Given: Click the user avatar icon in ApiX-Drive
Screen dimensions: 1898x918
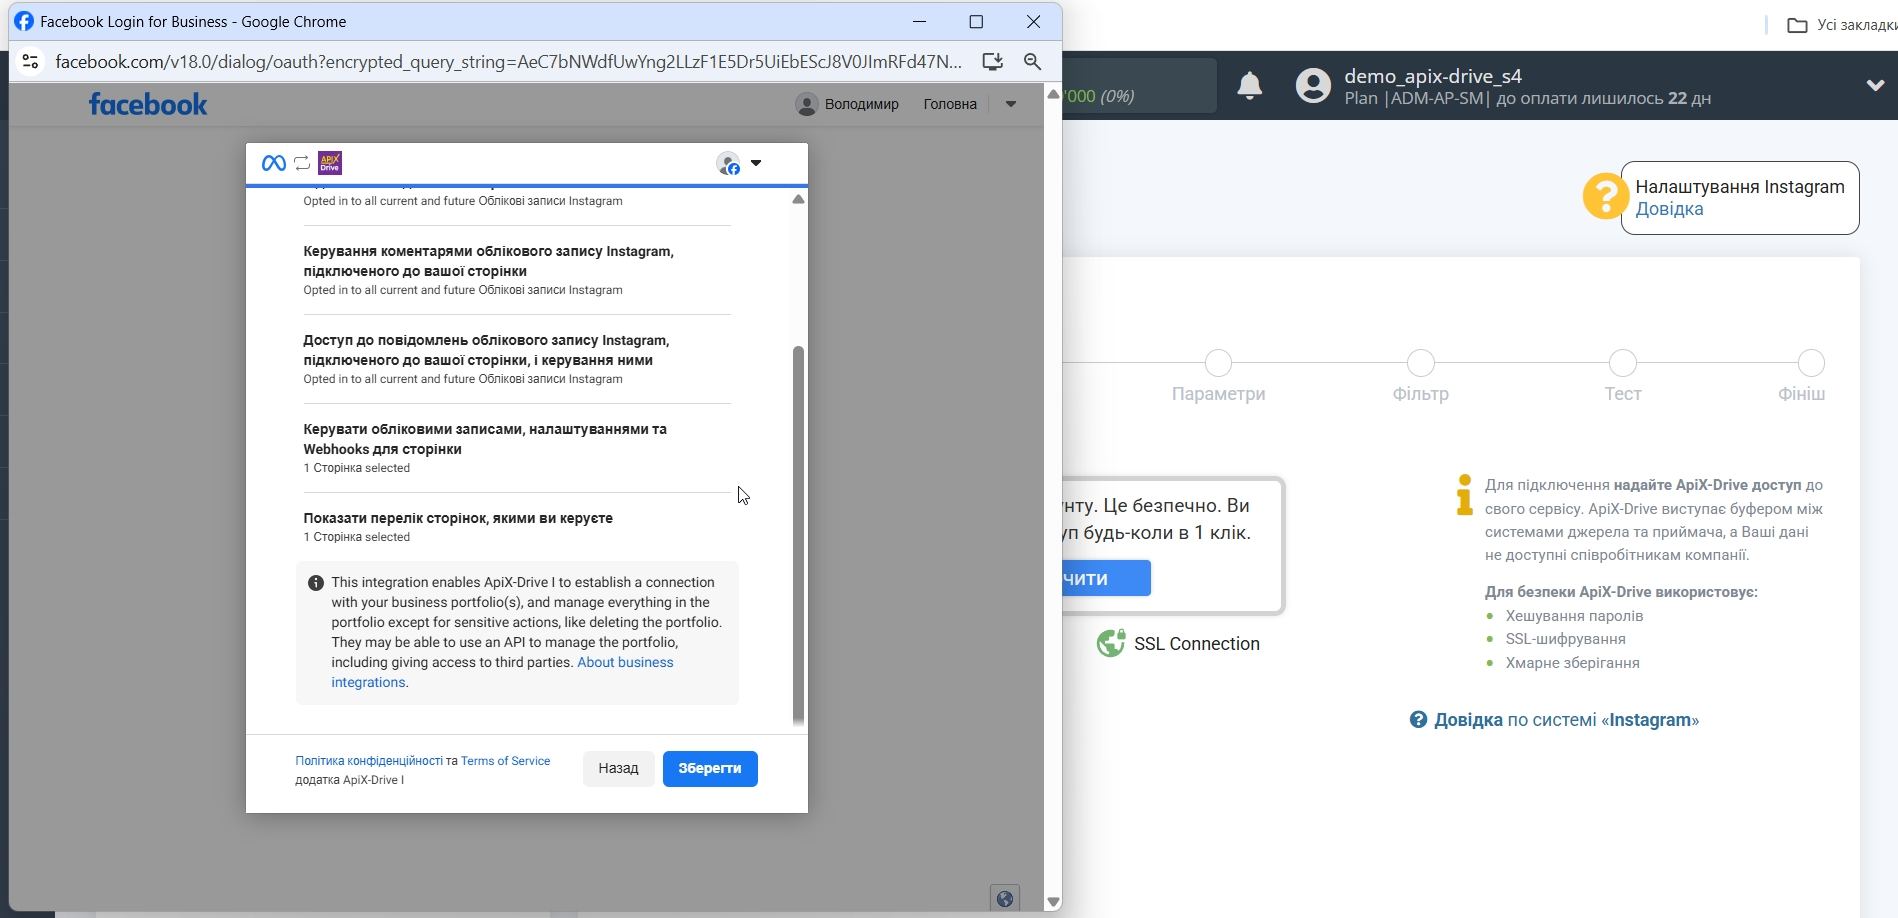Looking at the screenshot, I should pos(1313,86).
